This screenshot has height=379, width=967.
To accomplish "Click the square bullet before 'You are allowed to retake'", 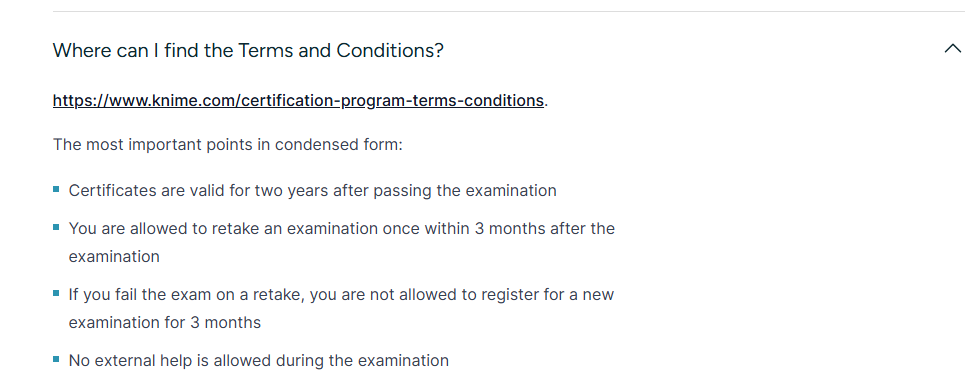I will (x=56, y=227).
